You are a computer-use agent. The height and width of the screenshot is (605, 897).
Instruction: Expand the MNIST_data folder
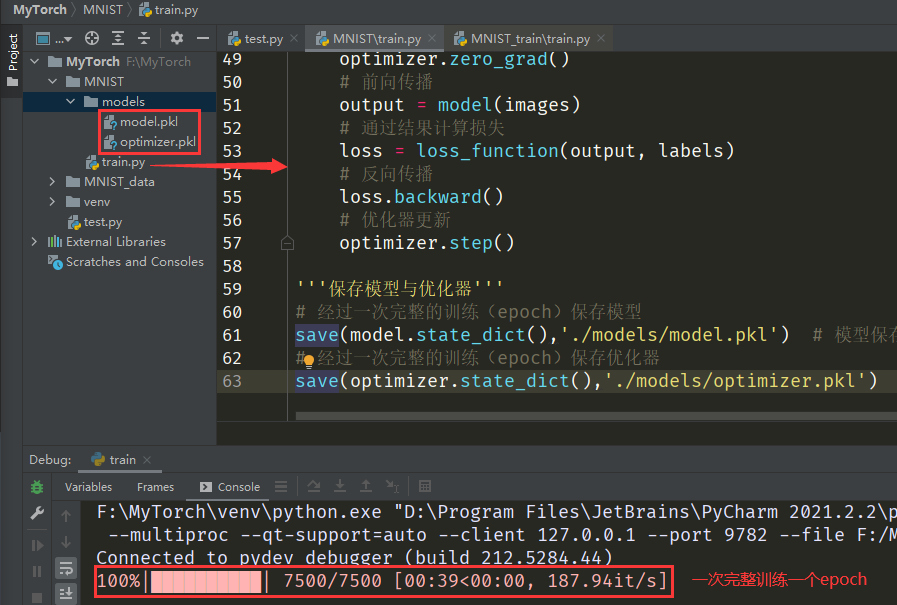pos(53,182)
